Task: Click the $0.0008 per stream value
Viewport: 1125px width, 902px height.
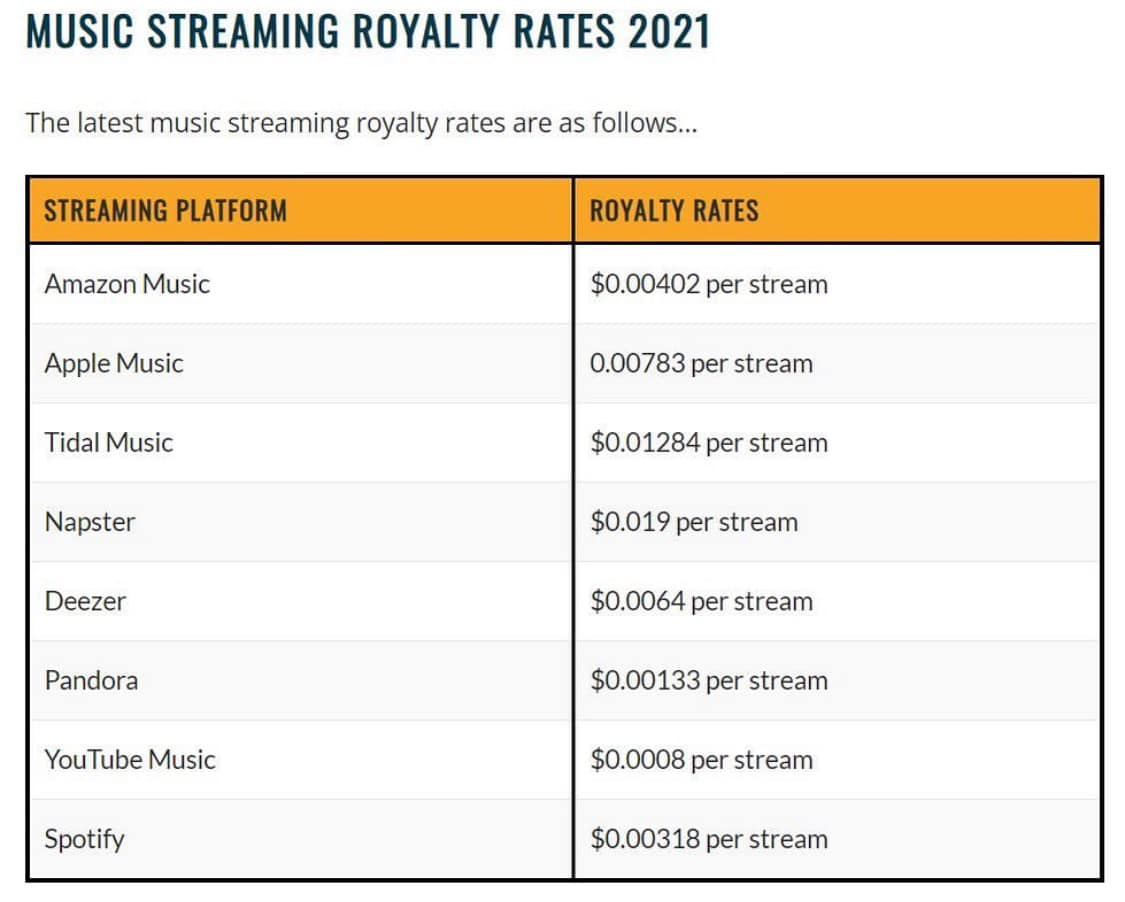Action: 701,760
